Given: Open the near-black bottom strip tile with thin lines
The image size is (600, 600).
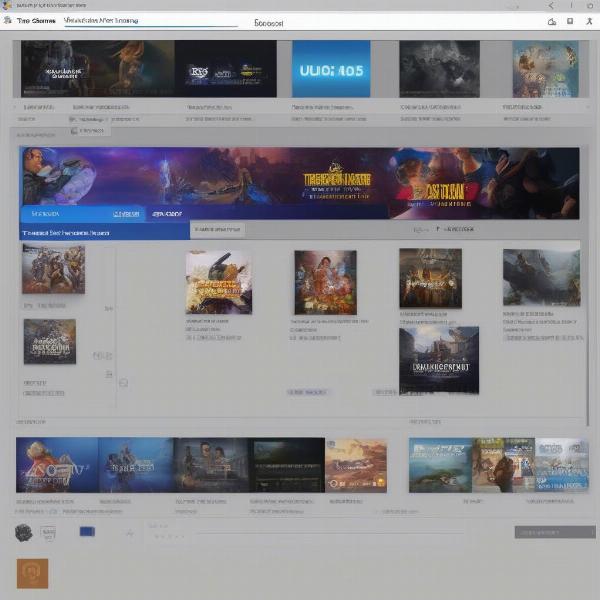Looking at the screenshot, I should [287, 465].
